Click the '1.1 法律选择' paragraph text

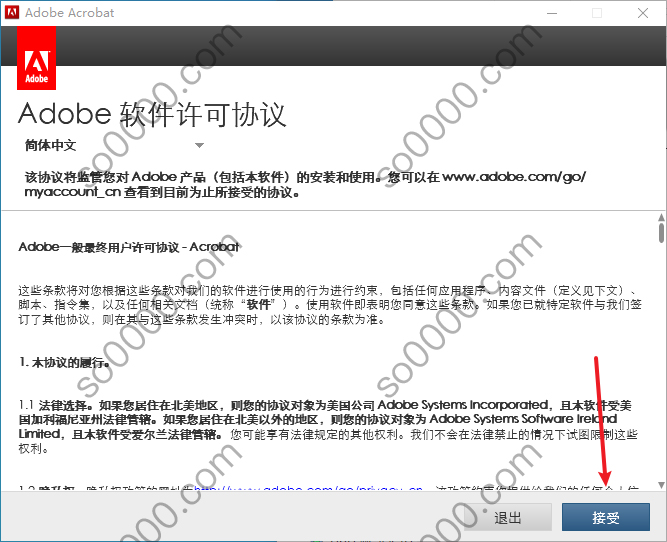[x=328, y=426]
